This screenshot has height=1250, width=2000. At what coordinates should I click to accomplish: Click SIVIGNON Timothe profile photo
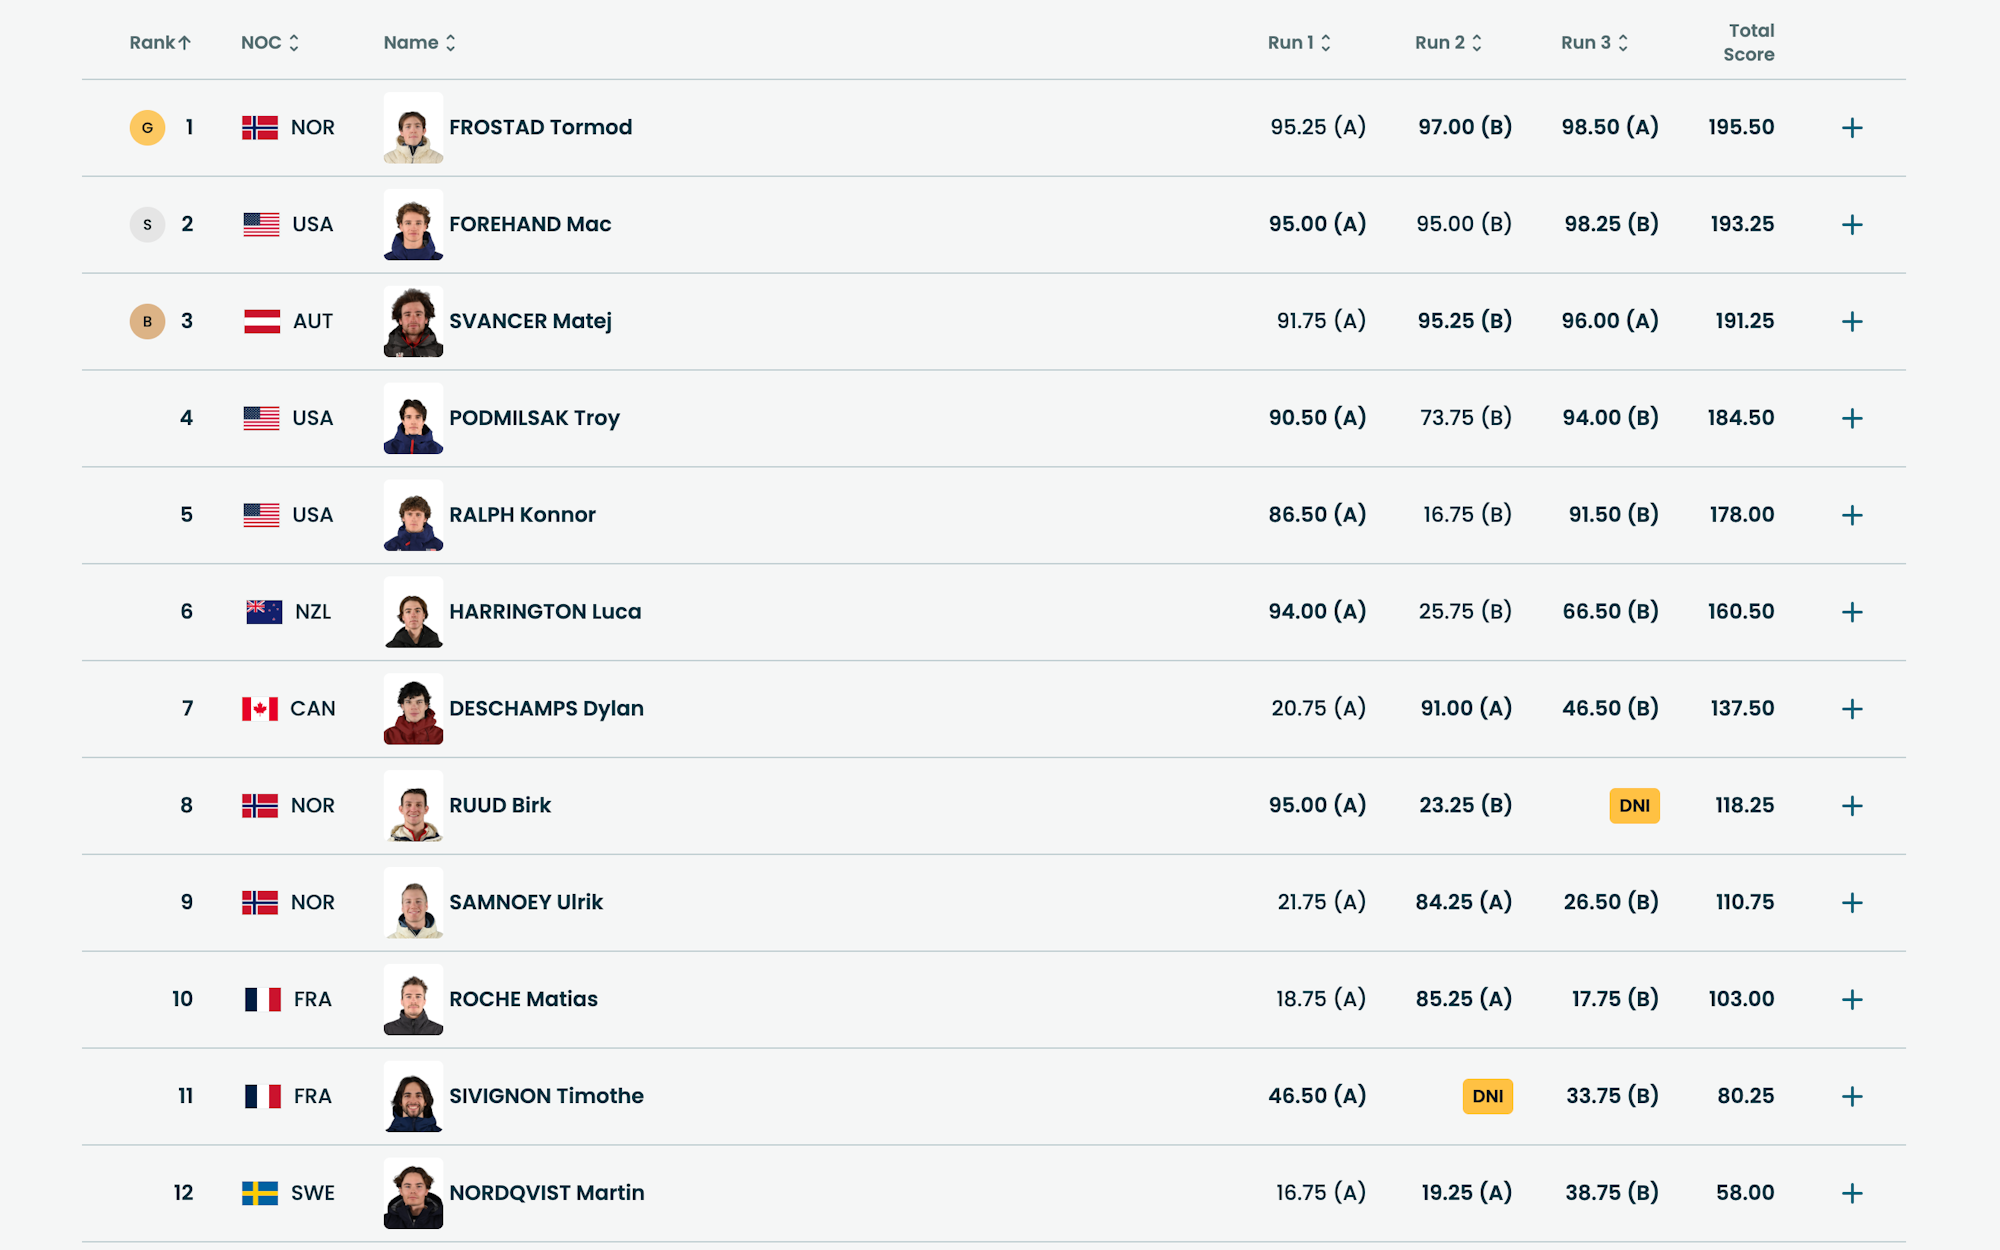[x=413, y=1097]
